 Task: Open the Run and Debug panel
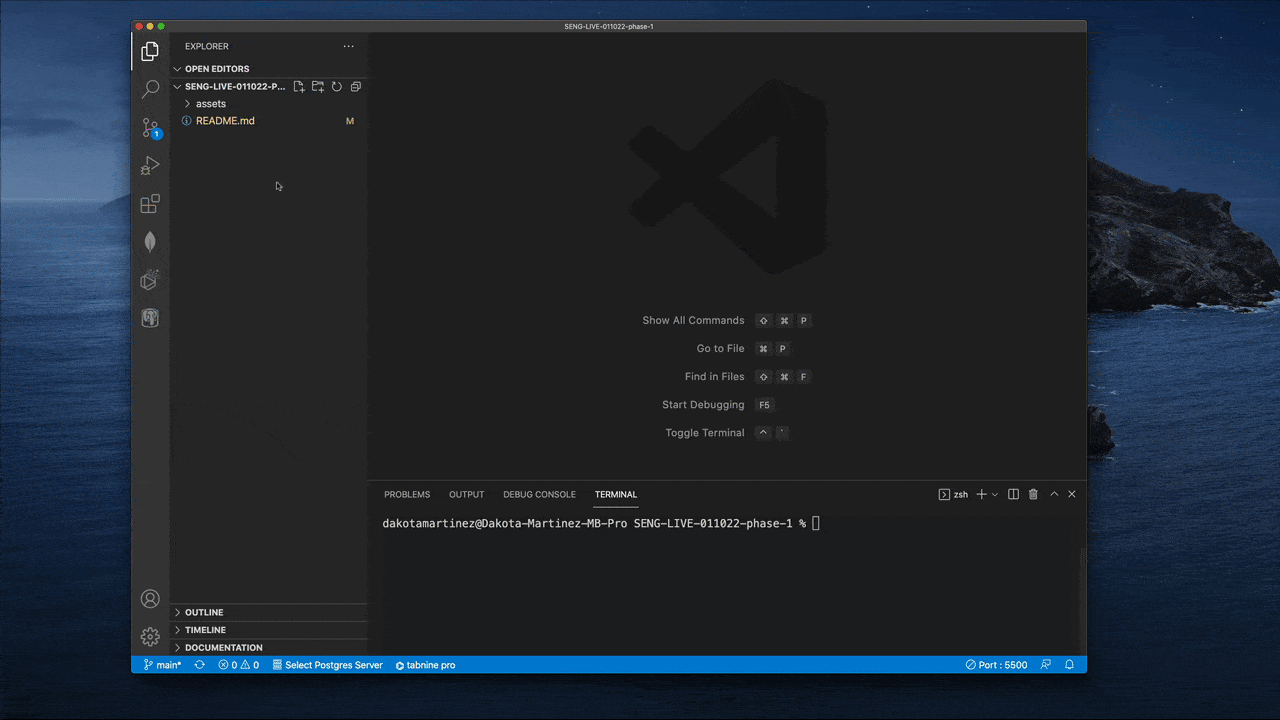click(150, 165)
